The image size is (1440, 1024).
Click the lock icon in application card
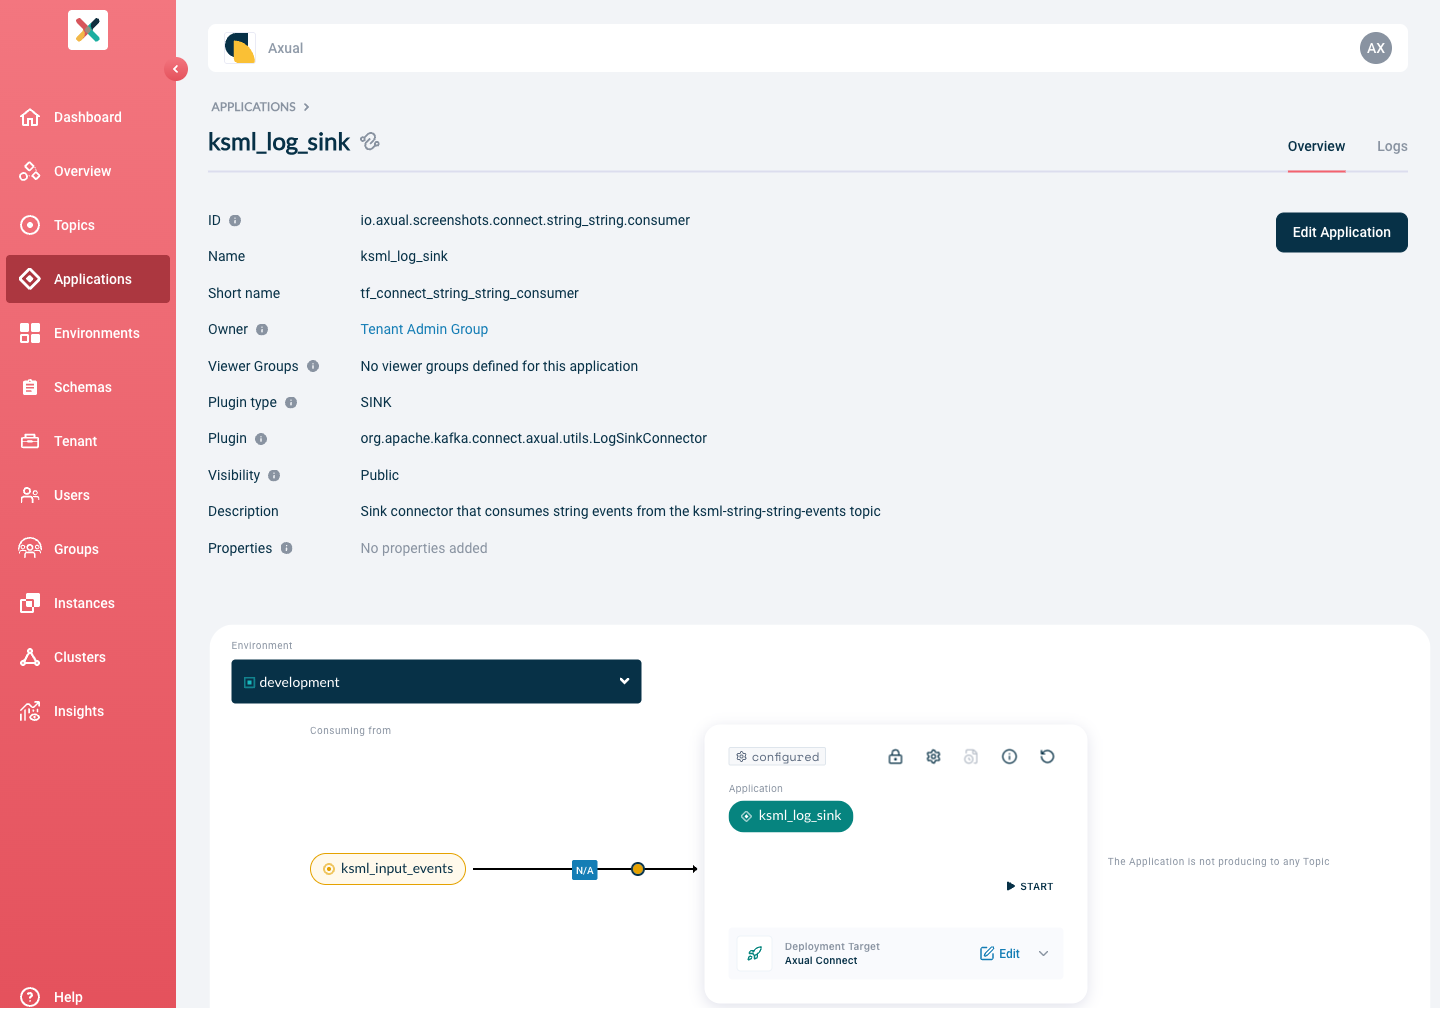point(896,757)
